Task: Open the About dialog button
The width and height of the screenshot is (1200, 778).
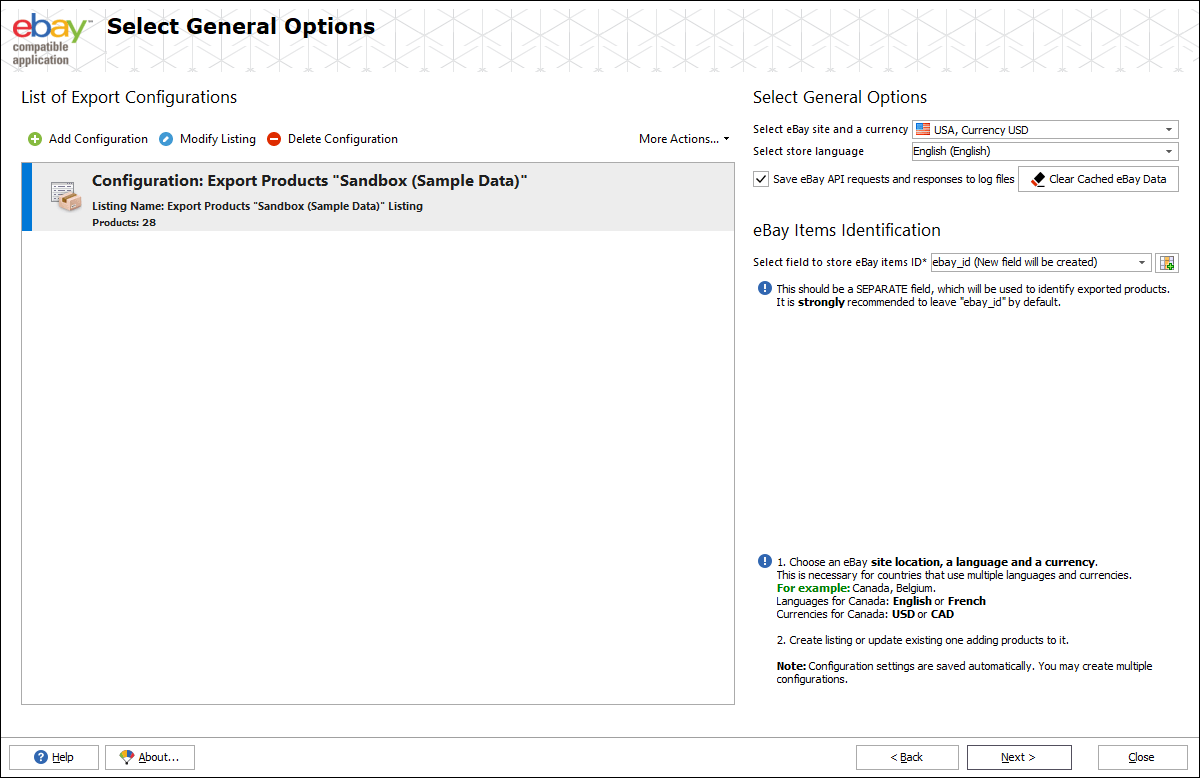Action: pyautogui.click(x=149, y=757)
